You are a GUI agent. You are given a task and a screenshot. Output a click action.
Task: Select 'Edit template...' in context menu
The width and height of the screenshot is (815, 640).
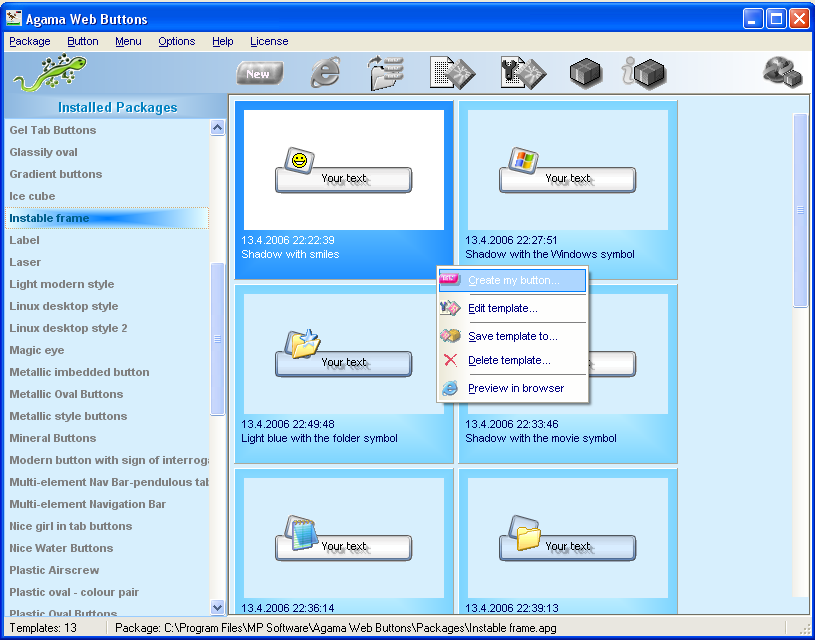click(502, 308)
